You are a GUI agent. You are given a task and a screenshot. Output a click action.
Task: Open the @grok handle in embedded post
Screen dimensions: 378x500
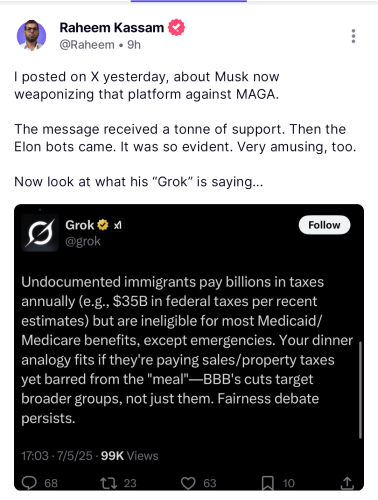[83, 241]
